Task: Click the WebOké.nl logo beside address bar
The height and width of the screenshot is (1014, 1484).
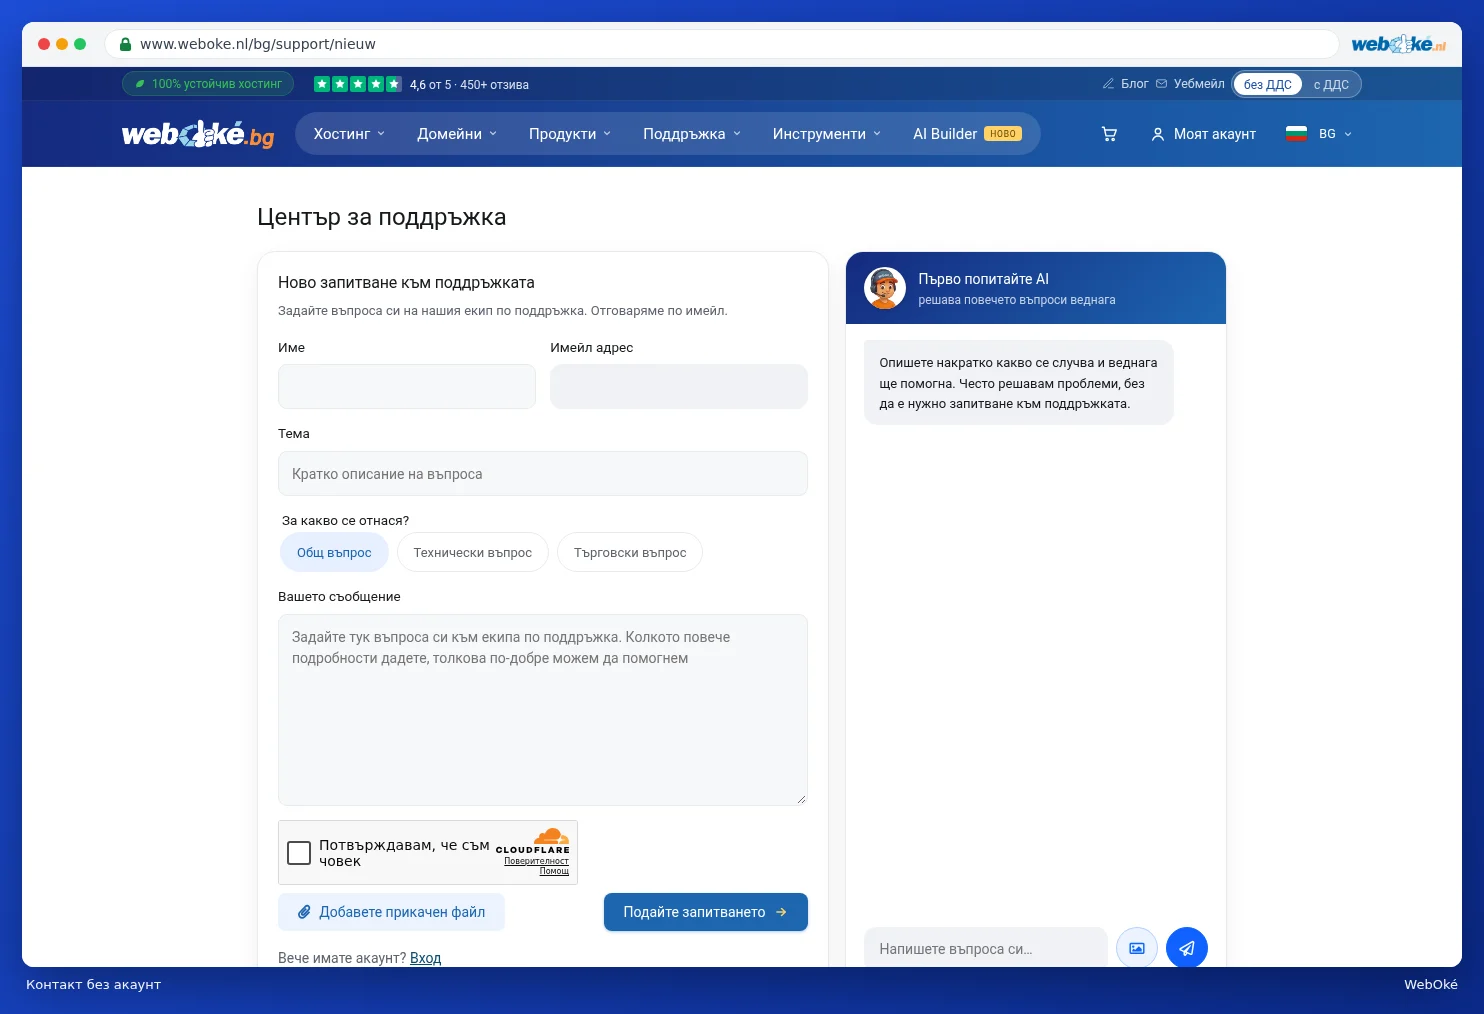Action: [1398, 44]
